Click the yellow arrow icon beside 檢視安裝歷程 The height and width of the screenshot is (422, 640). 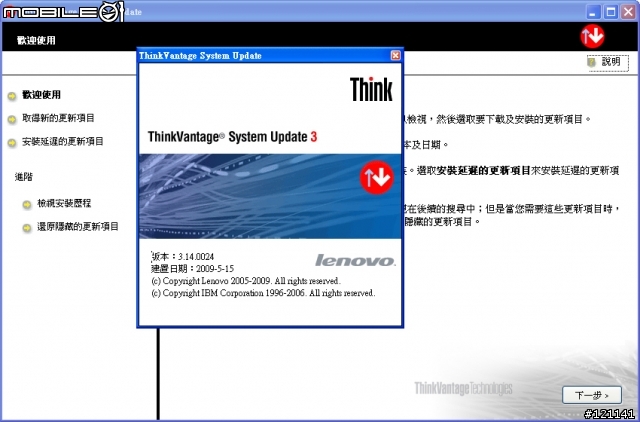(x=27, y=204)
